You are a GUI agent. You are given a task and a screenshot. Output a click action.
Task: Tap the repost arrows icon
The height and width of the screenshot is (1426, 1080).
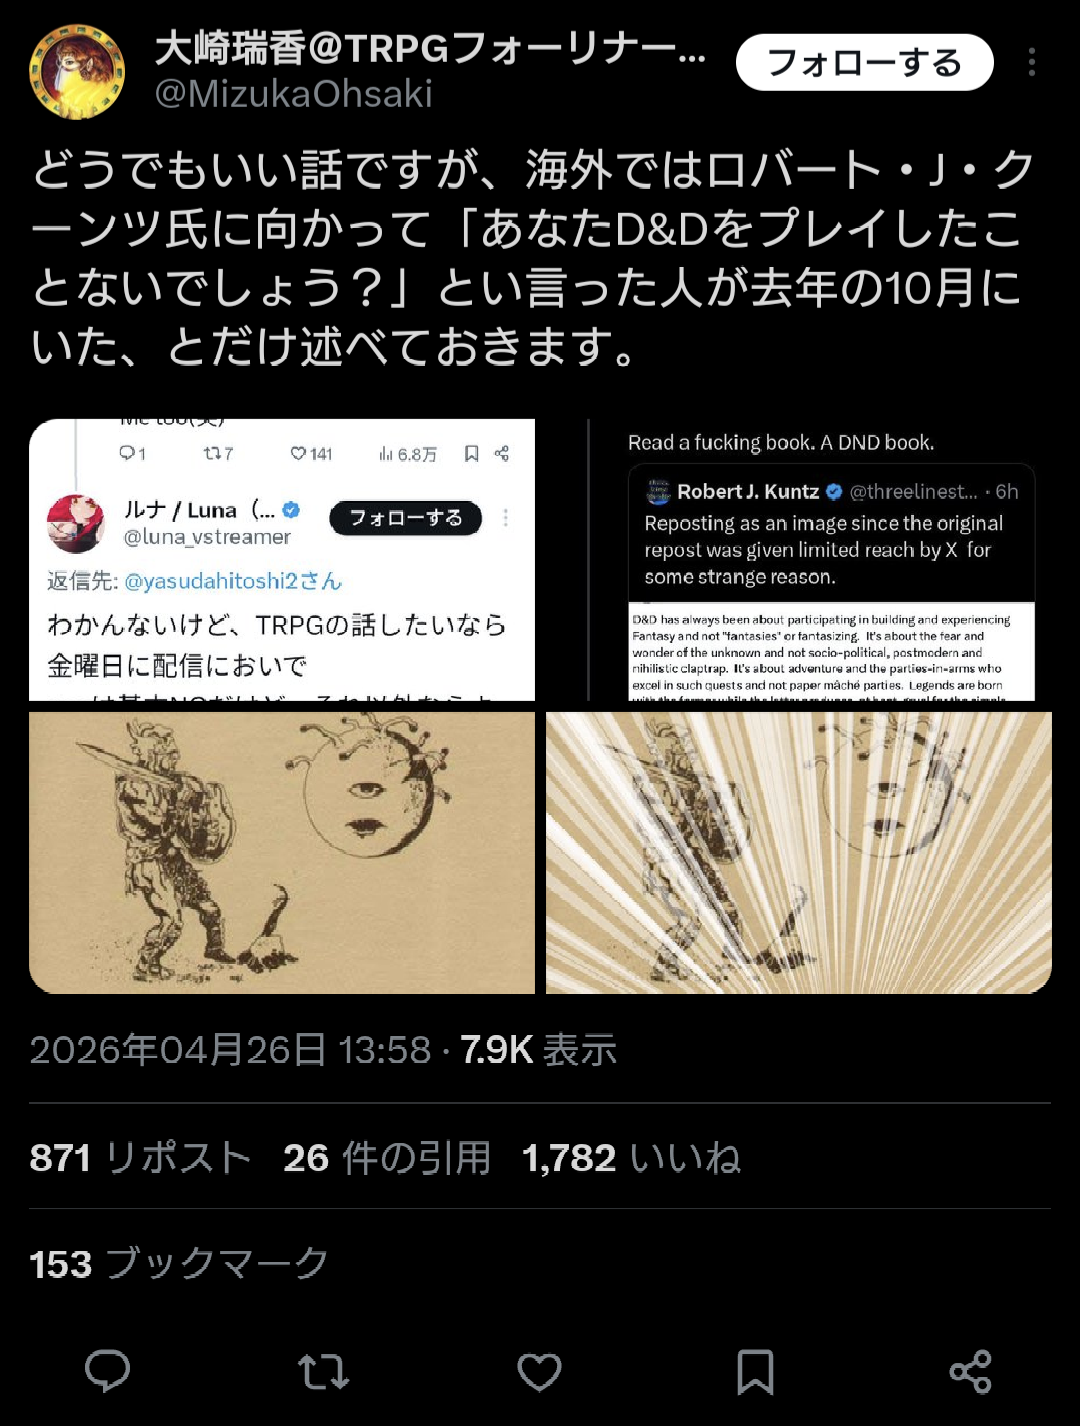[x=324, y=1372]
